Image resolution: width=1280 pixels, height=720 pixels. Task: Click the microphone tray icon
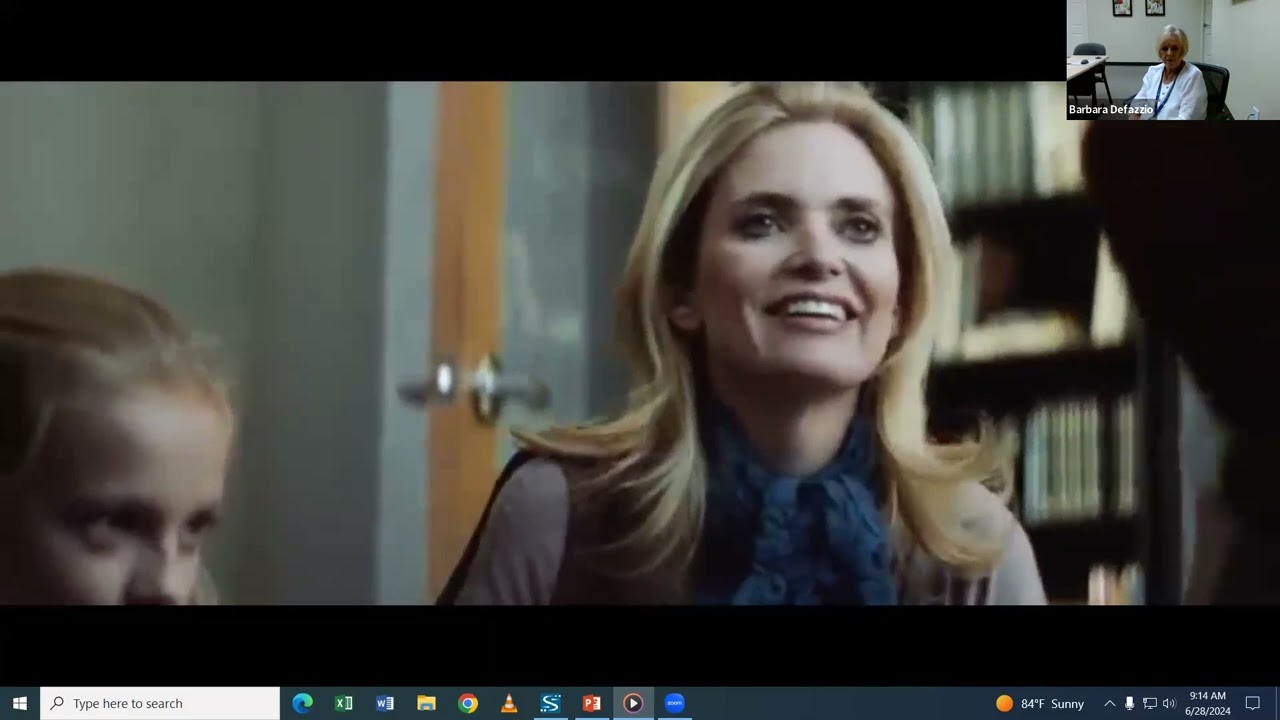click(x=1129, y=703)
